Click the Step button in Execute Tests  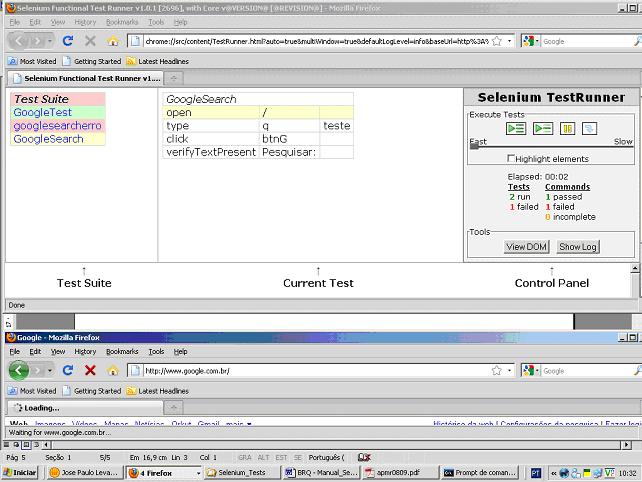(589, 129)
